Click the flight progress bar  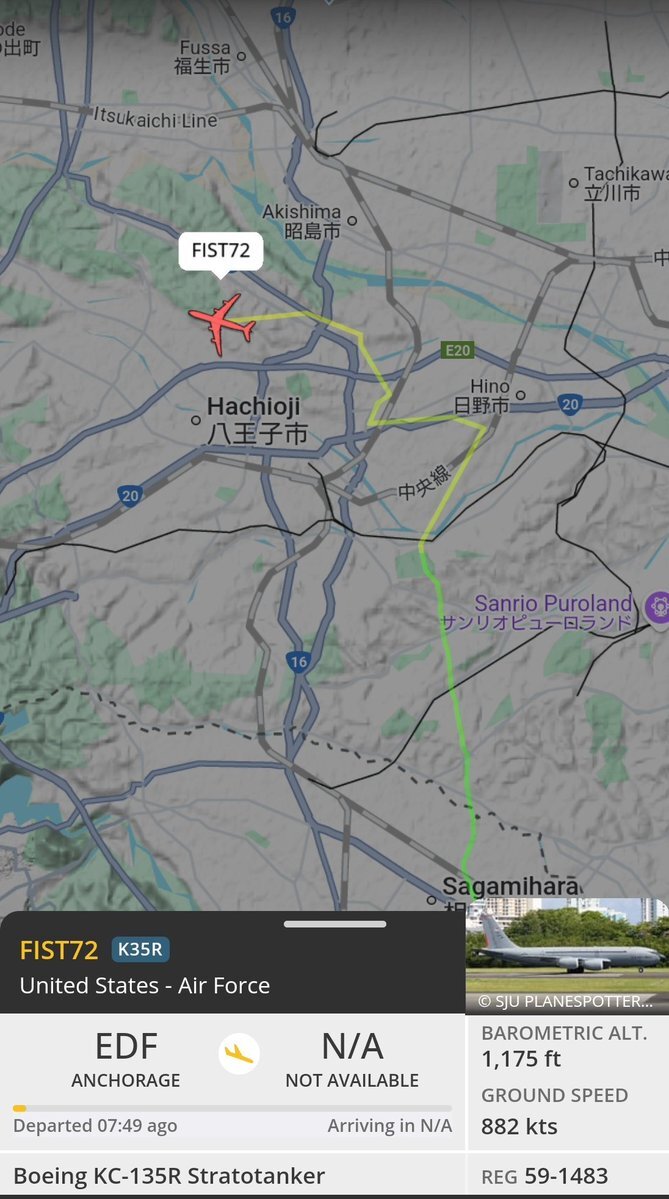(x=232, y=1108)
